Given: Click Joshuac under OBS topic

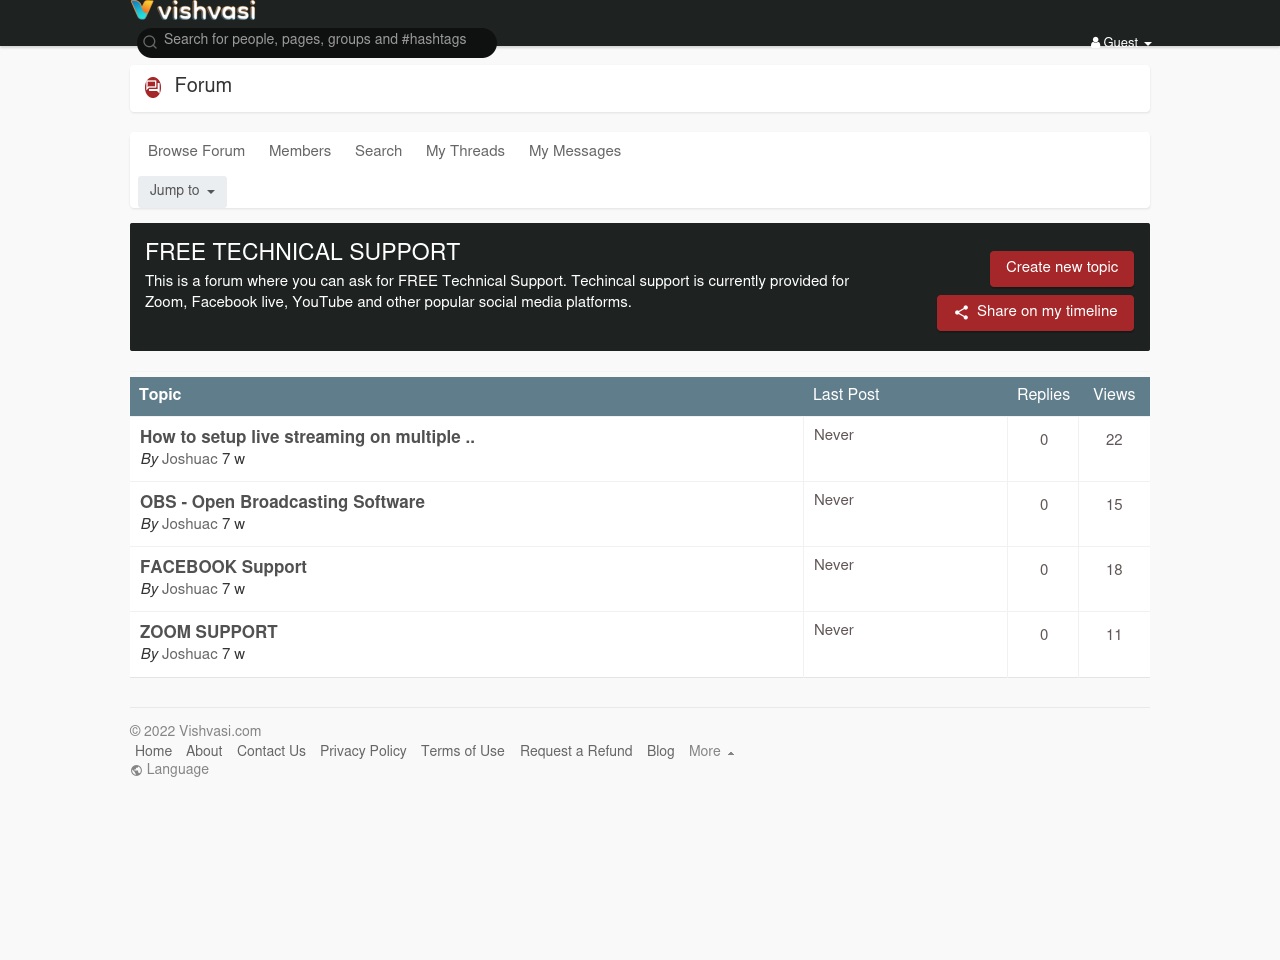Looking at the screenshot, I should pyautogui.click(x=190, y=525).
